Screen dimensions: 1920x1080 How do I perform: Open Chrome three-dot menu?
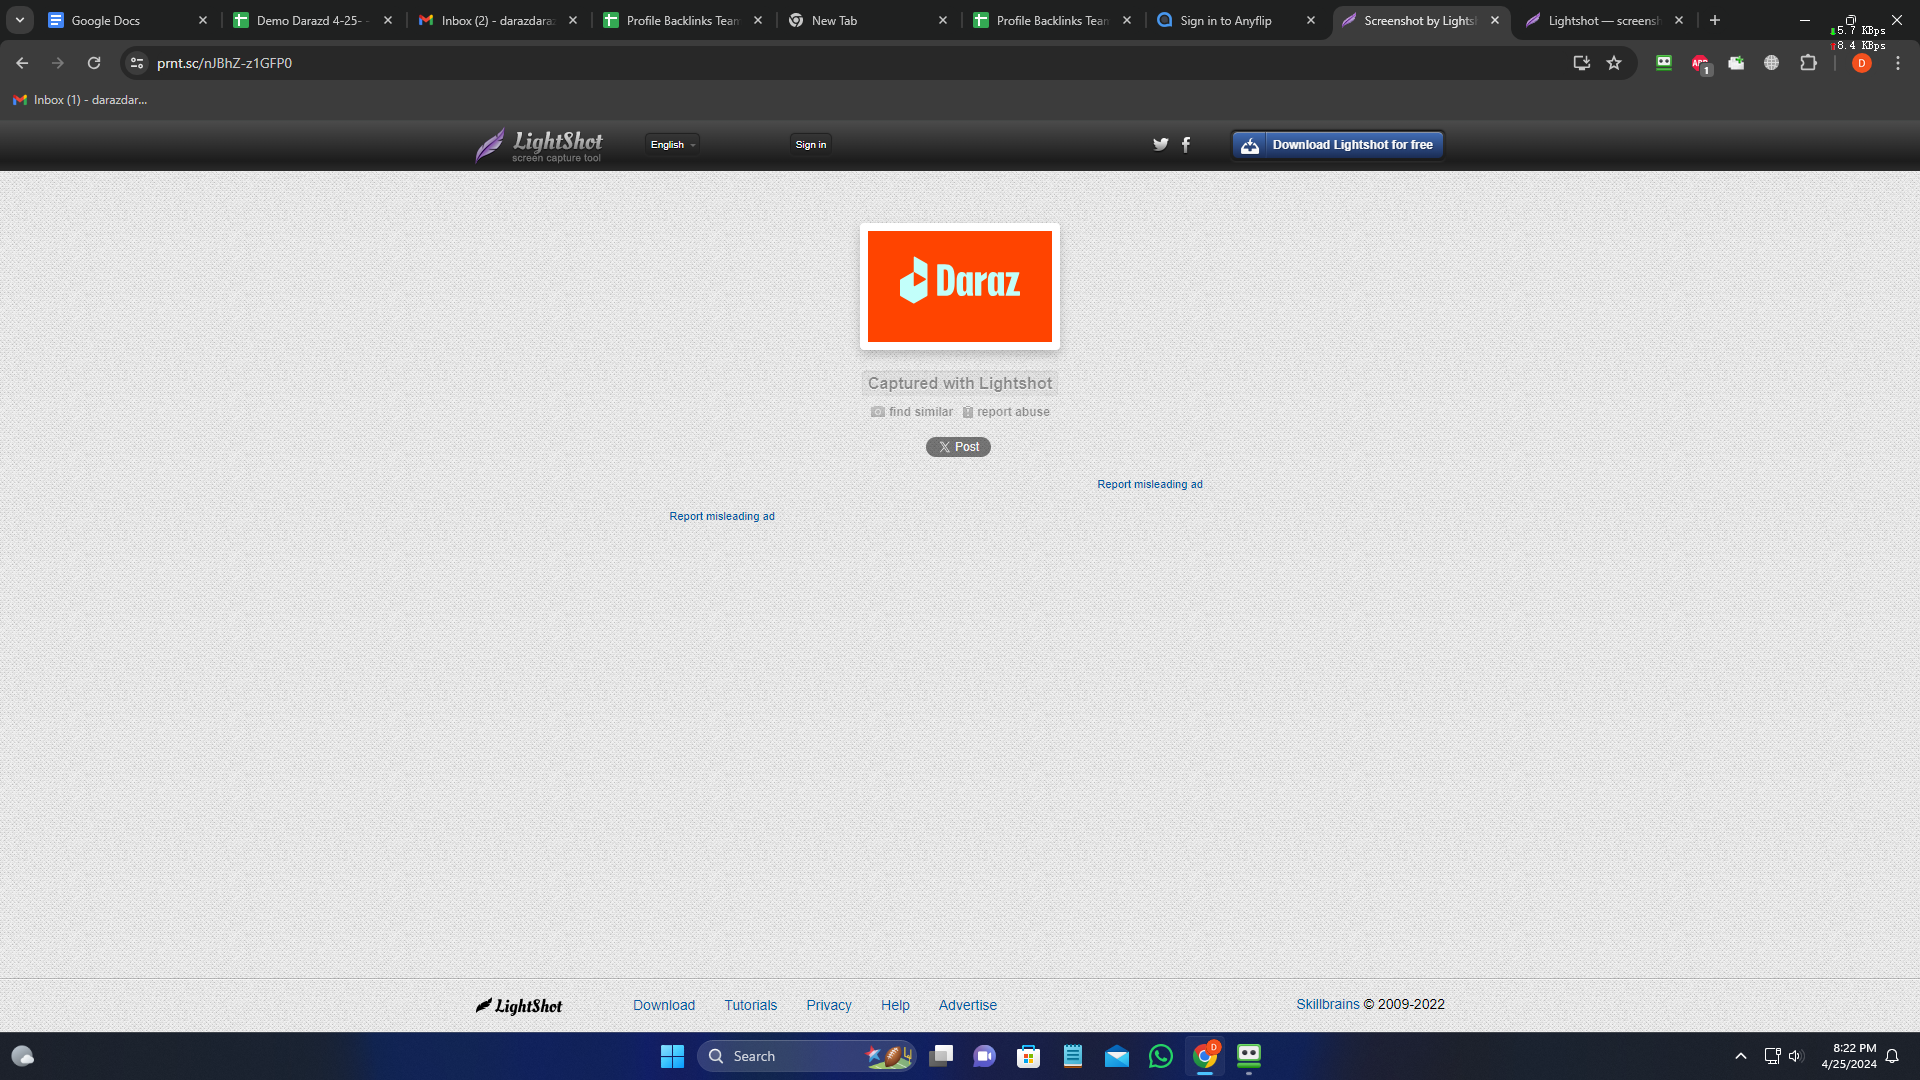(1898, 63)
